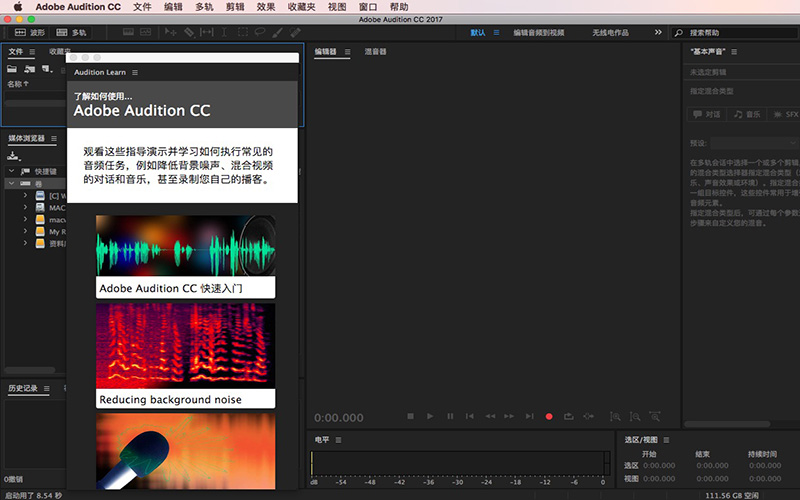Click the Media Browser download shortcut icon
This screenshot has height=500, width=800.
[x=13, y=156]
